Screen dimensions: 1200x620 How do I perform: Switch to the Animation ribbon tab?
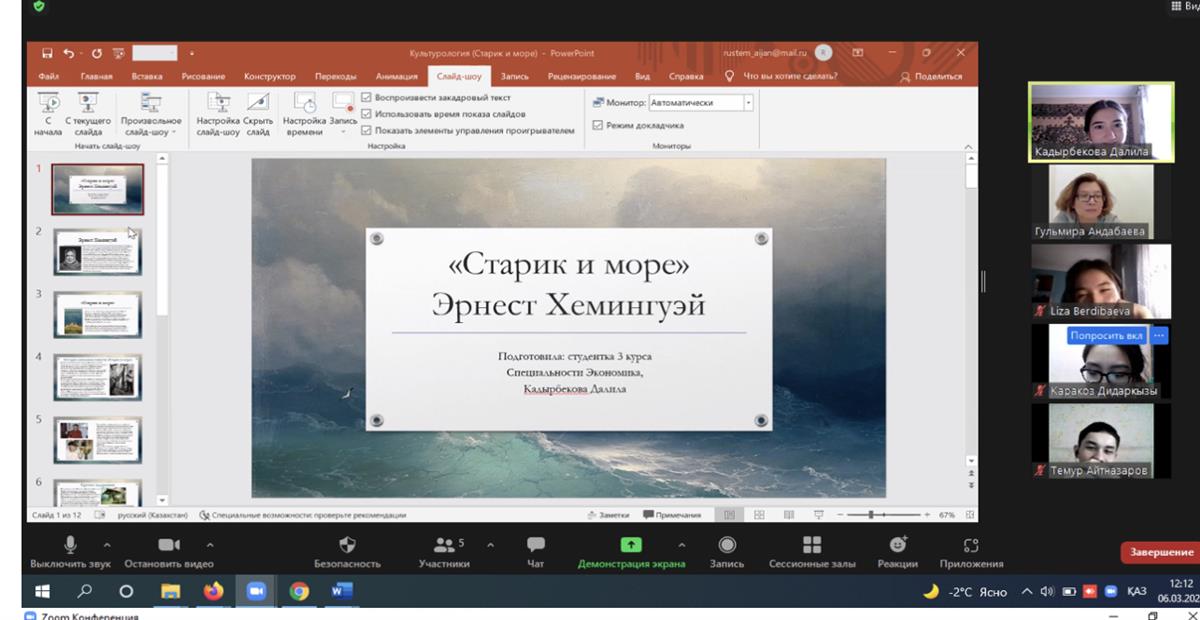396,76
